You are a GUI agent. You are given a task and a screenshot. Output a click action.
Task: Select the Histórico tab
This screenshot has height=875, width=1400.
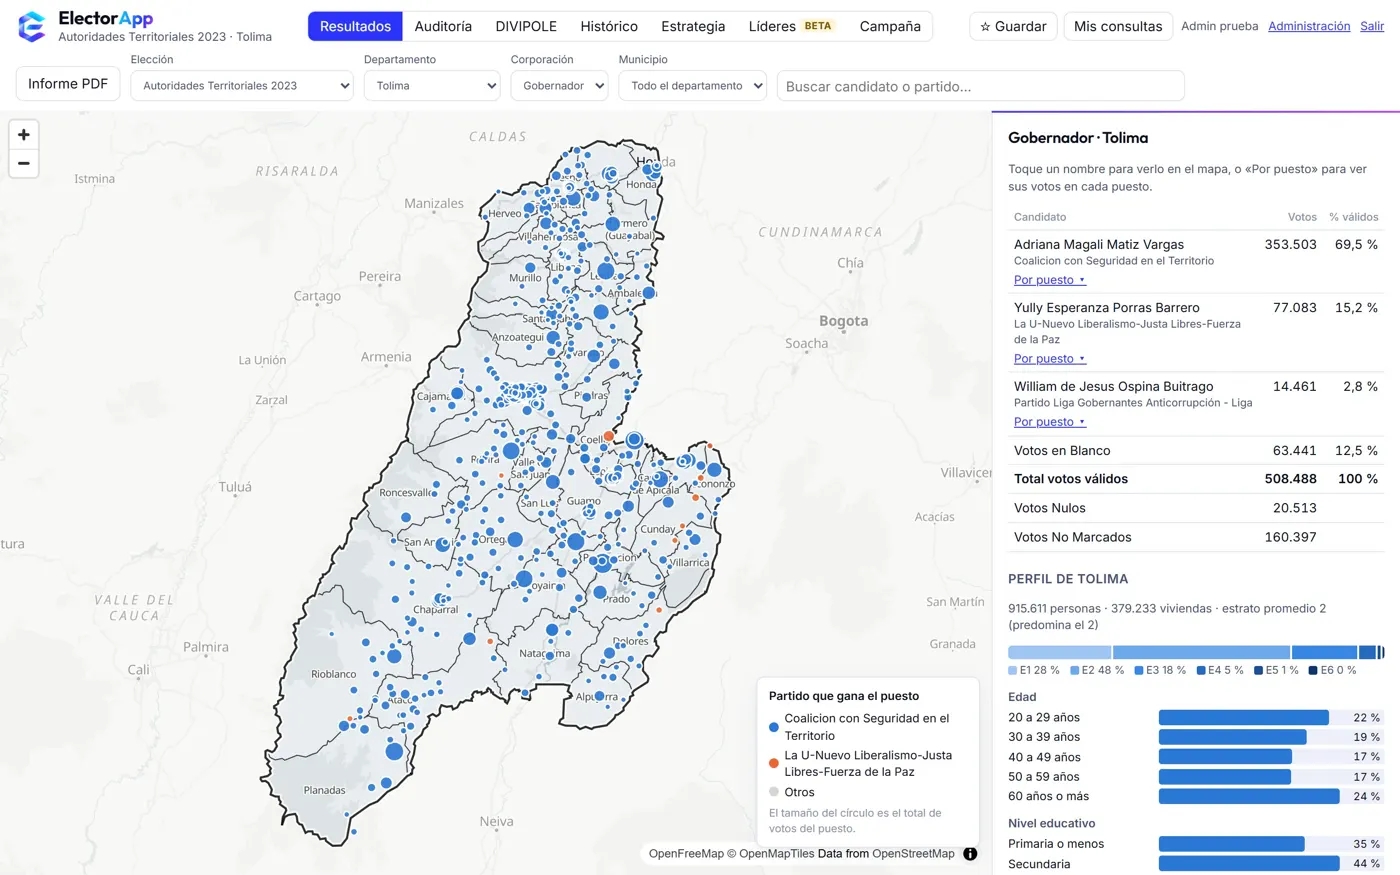click(609, 26)
